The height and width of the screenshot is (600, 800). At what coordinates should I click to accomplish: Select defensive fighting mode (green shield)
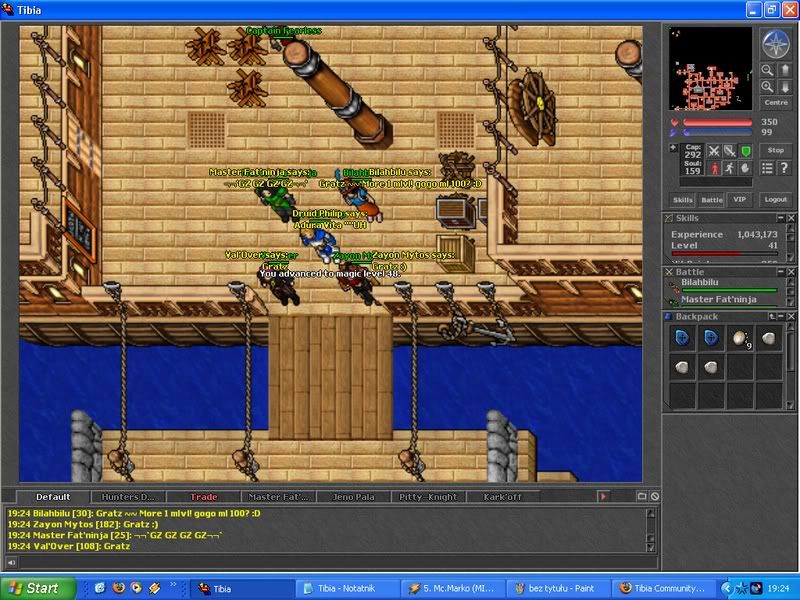pyautogui.click(x=746, y=151)
